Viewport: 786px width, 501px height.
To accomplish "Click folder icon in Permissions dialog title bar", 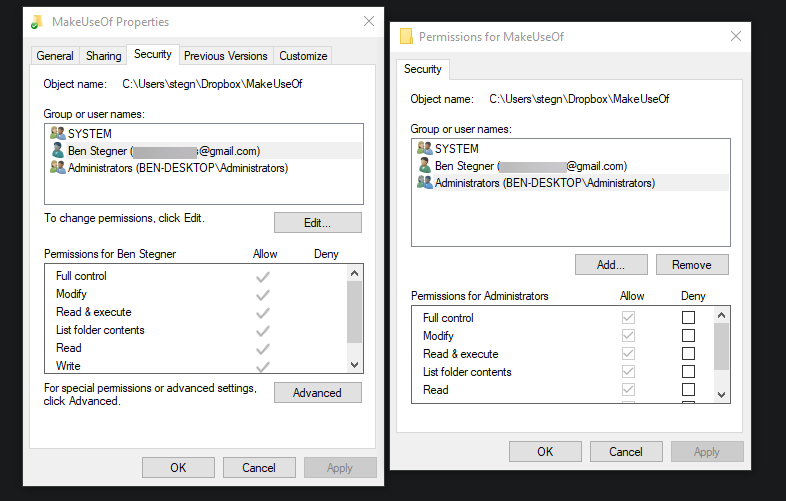I will pyautogui.click(x=406, y=36).
